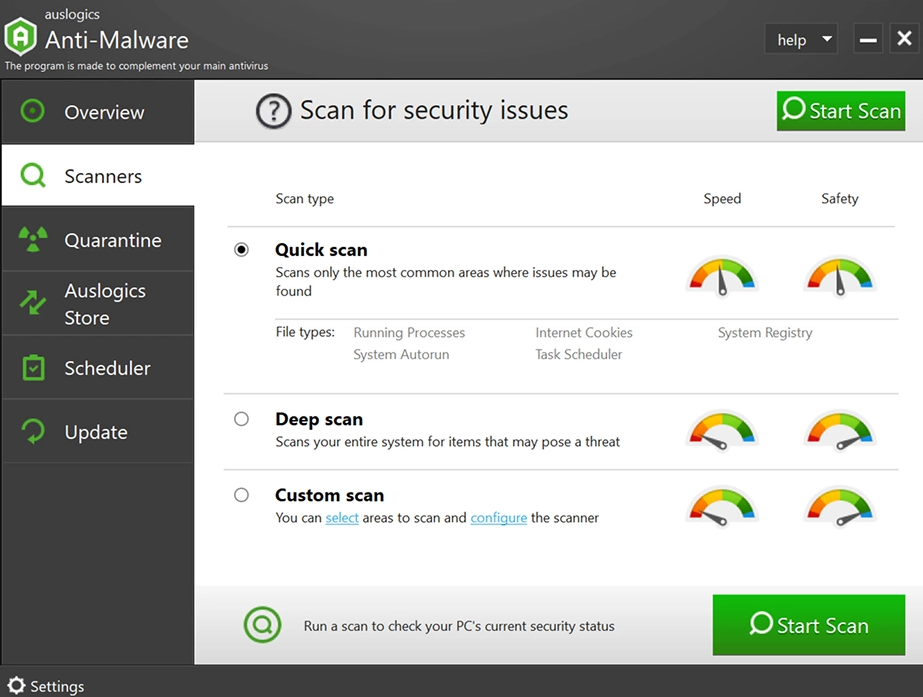923x697 pixels.
Task: Switch to the Scheduler section
Action: coord(107,368)
